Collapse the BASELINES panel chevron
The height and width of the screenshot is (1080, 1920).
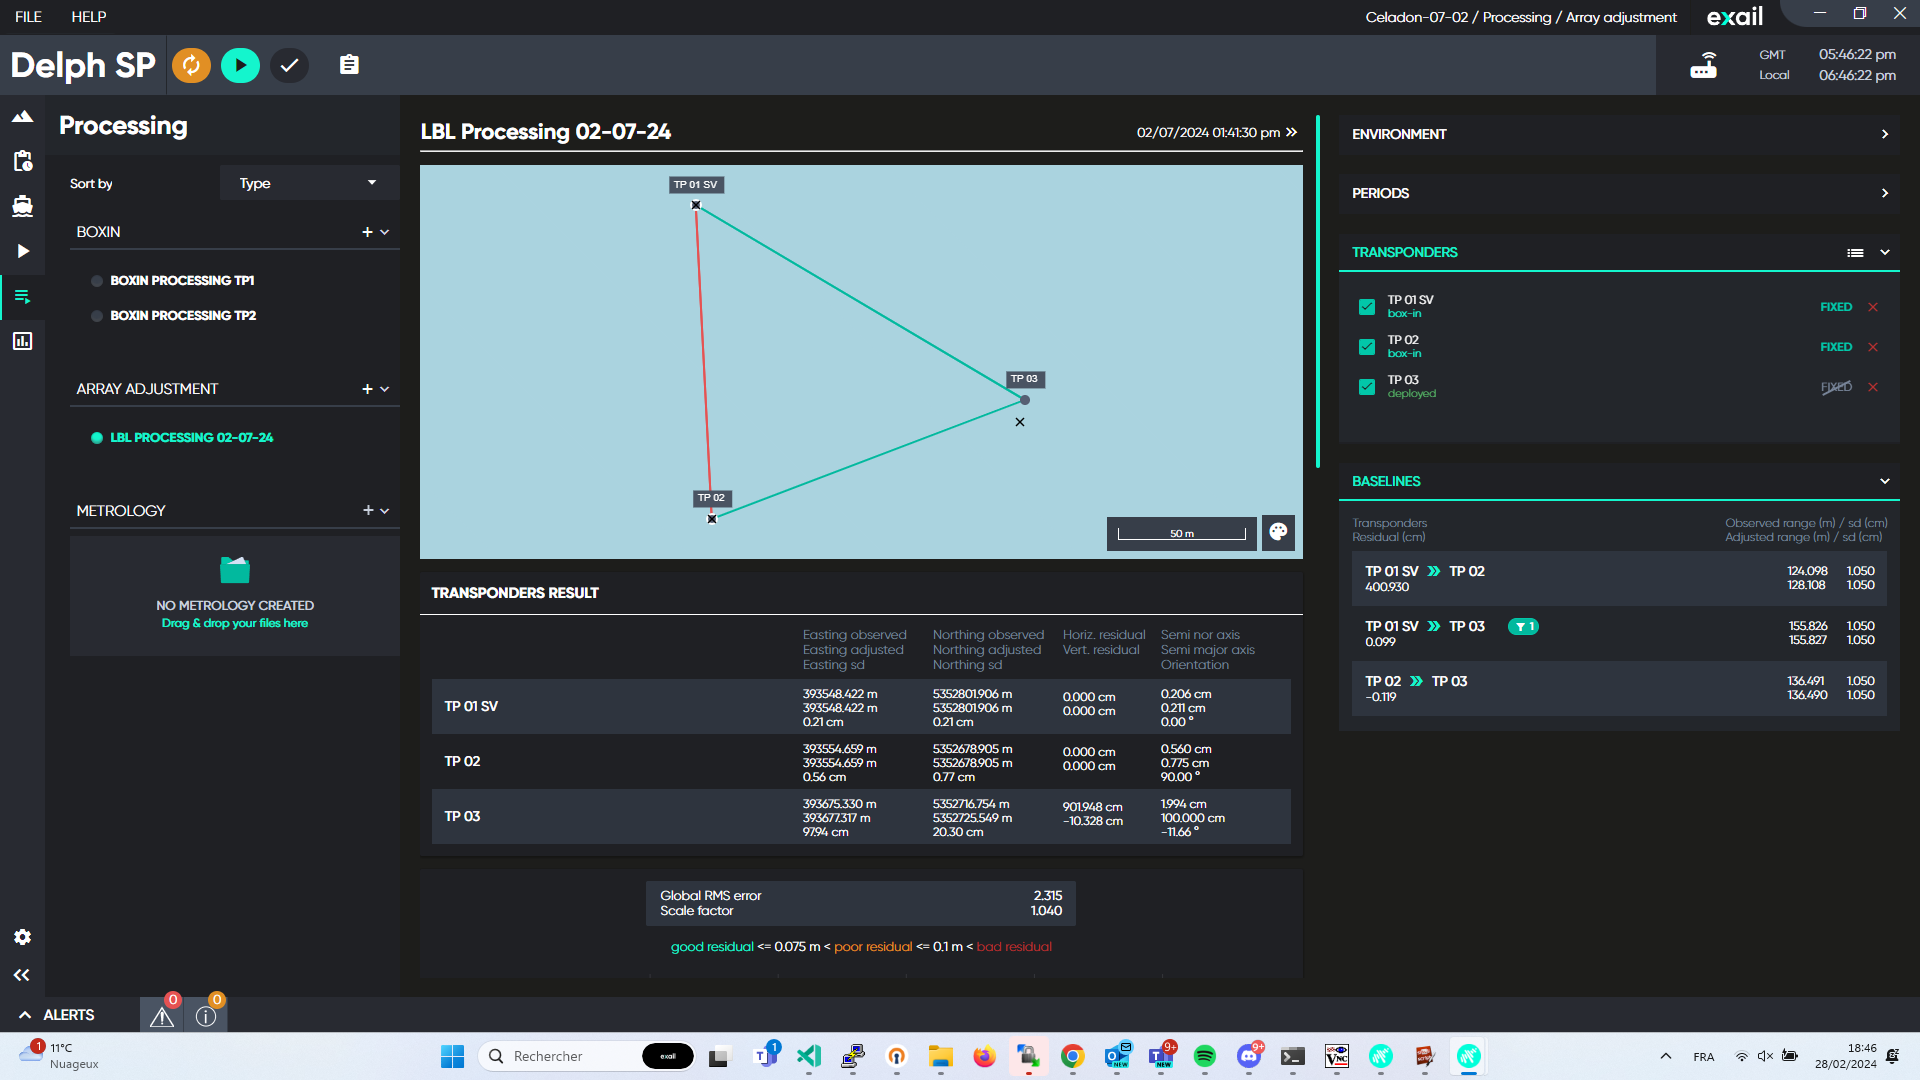(x=1885, y=482)
